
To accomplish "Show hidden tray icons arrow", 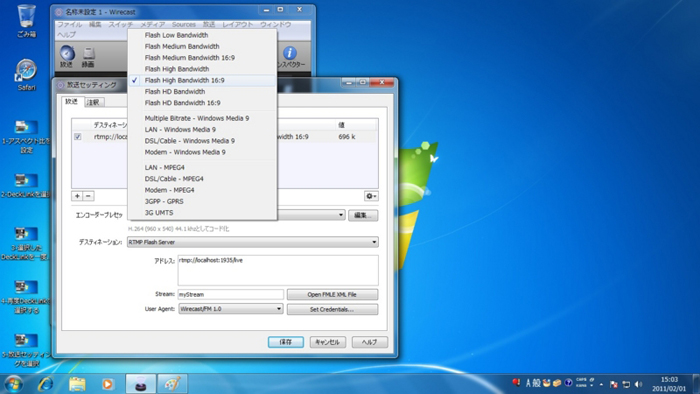I will coord(601,384).
